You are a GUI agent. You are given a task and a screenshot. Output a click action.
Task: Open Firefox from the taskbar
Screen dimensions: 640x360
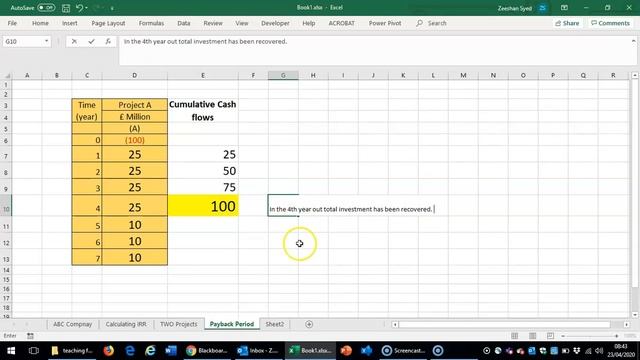click(x=109, y=351)
